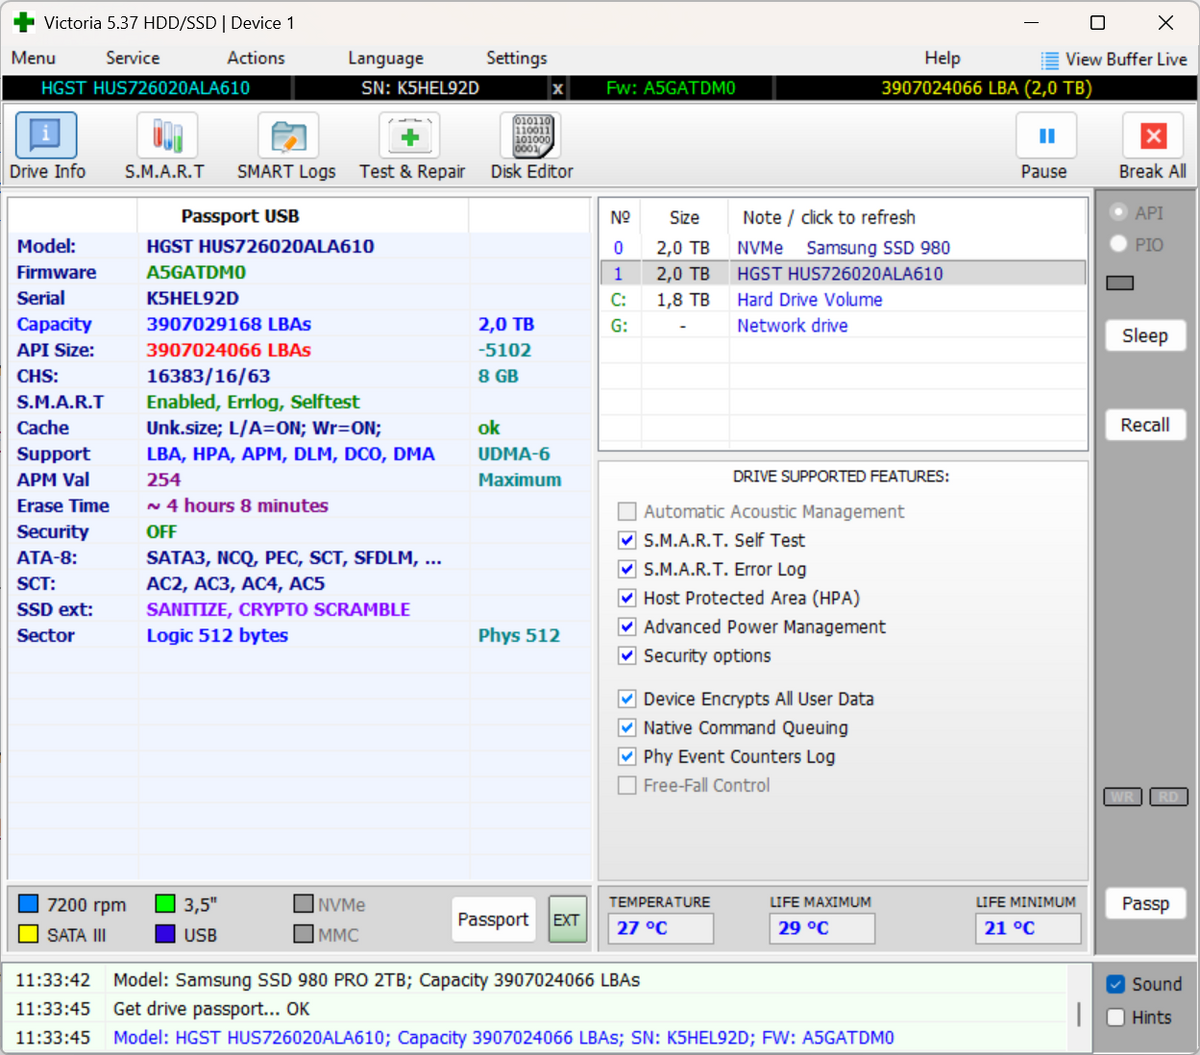Viewport: 1200px width, 1055px height.
Task: Select the Samsung SSD 980 NVMe drive row
Action: [x=843, y=248]
